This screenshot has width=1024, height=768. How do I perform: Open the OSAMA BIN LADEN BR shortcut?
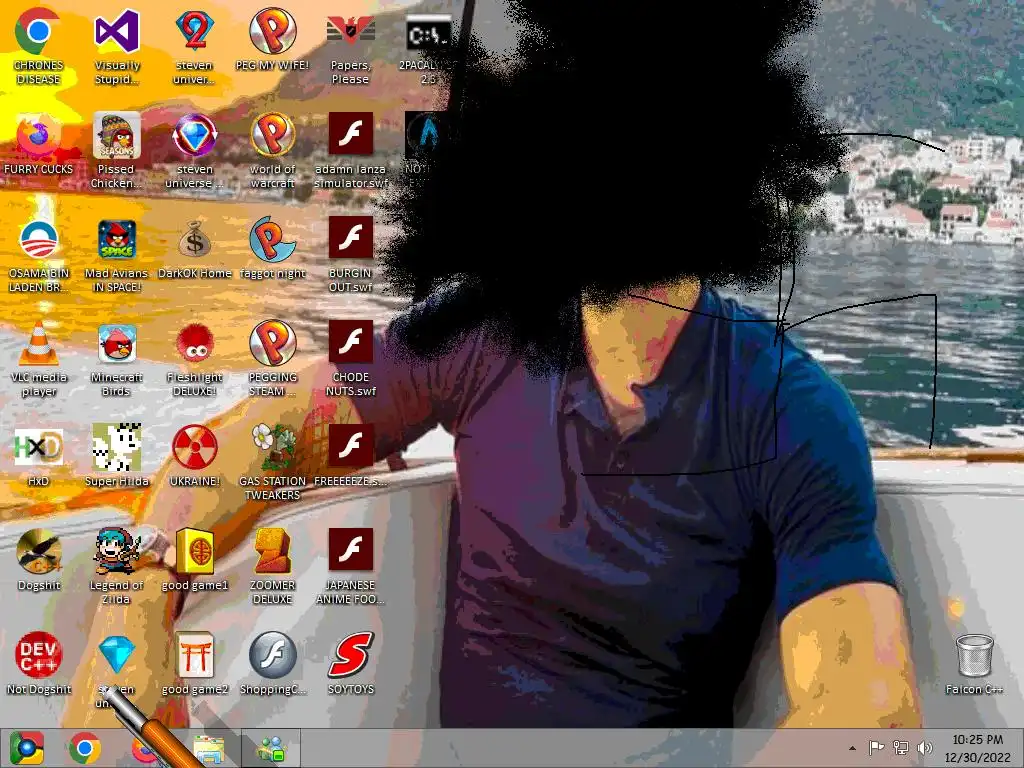[38, 240]
